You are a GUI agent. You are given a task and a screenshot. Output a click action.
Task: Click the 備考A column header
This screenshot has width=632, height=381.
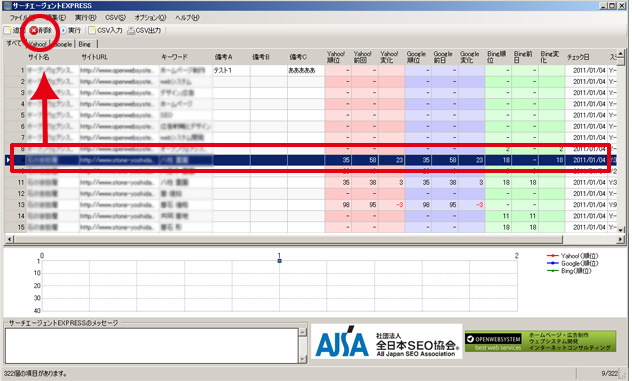pyautogui.click(x=231, y=57)
